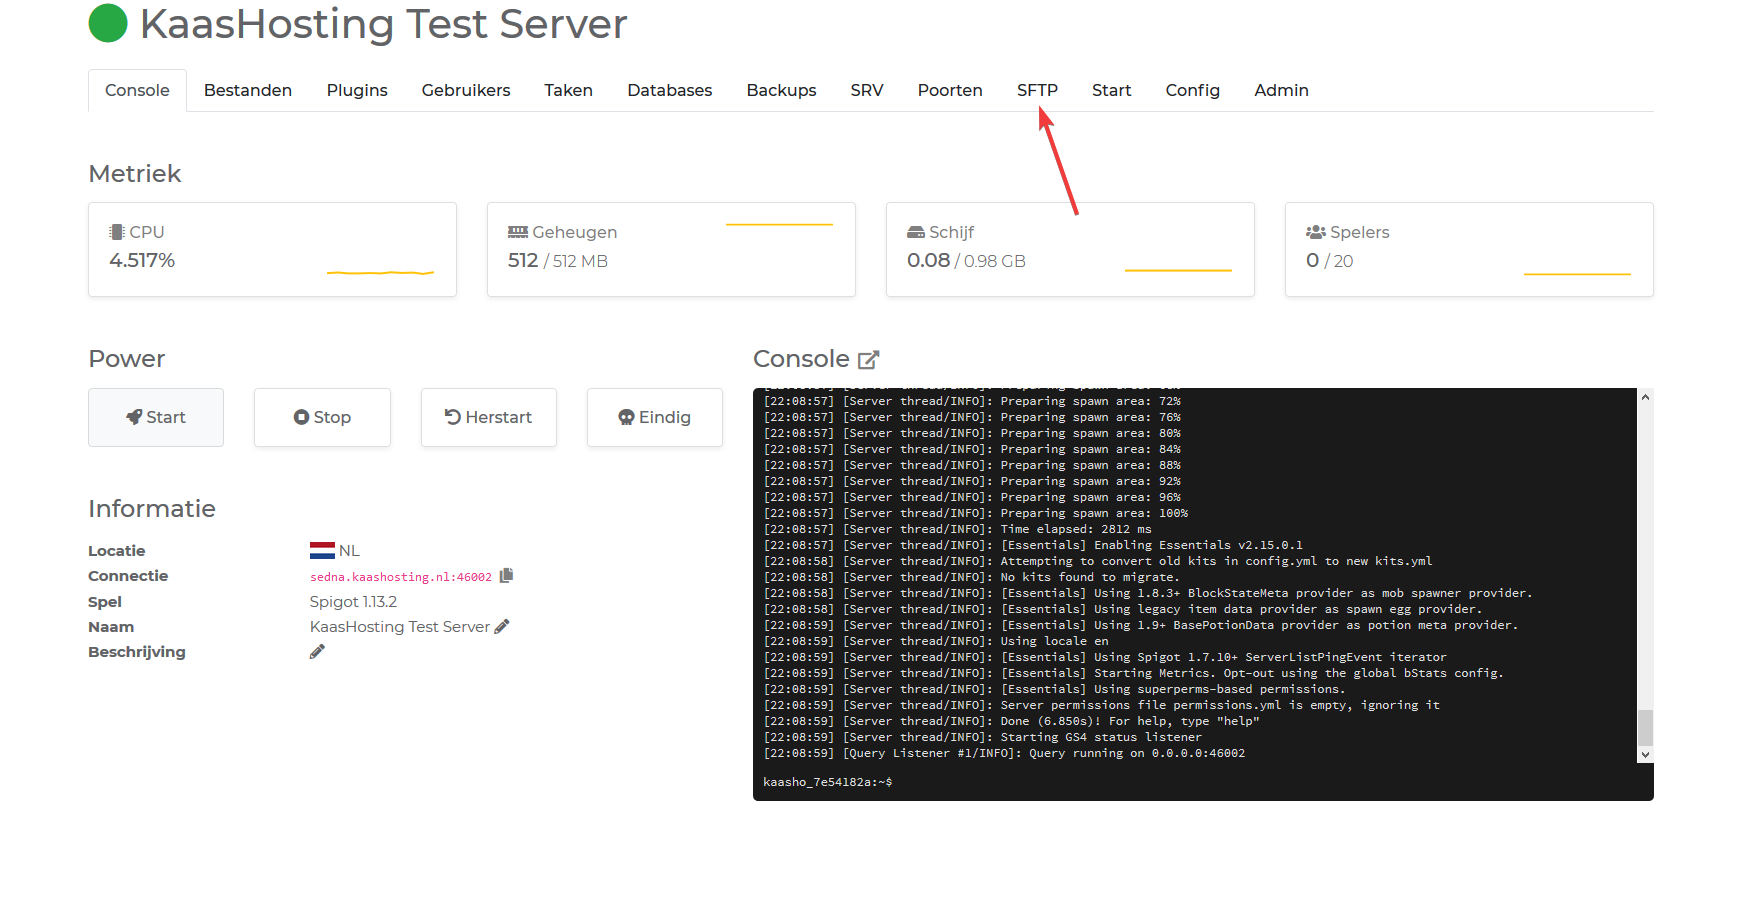Go to the Backups tab

pos(781,90)
